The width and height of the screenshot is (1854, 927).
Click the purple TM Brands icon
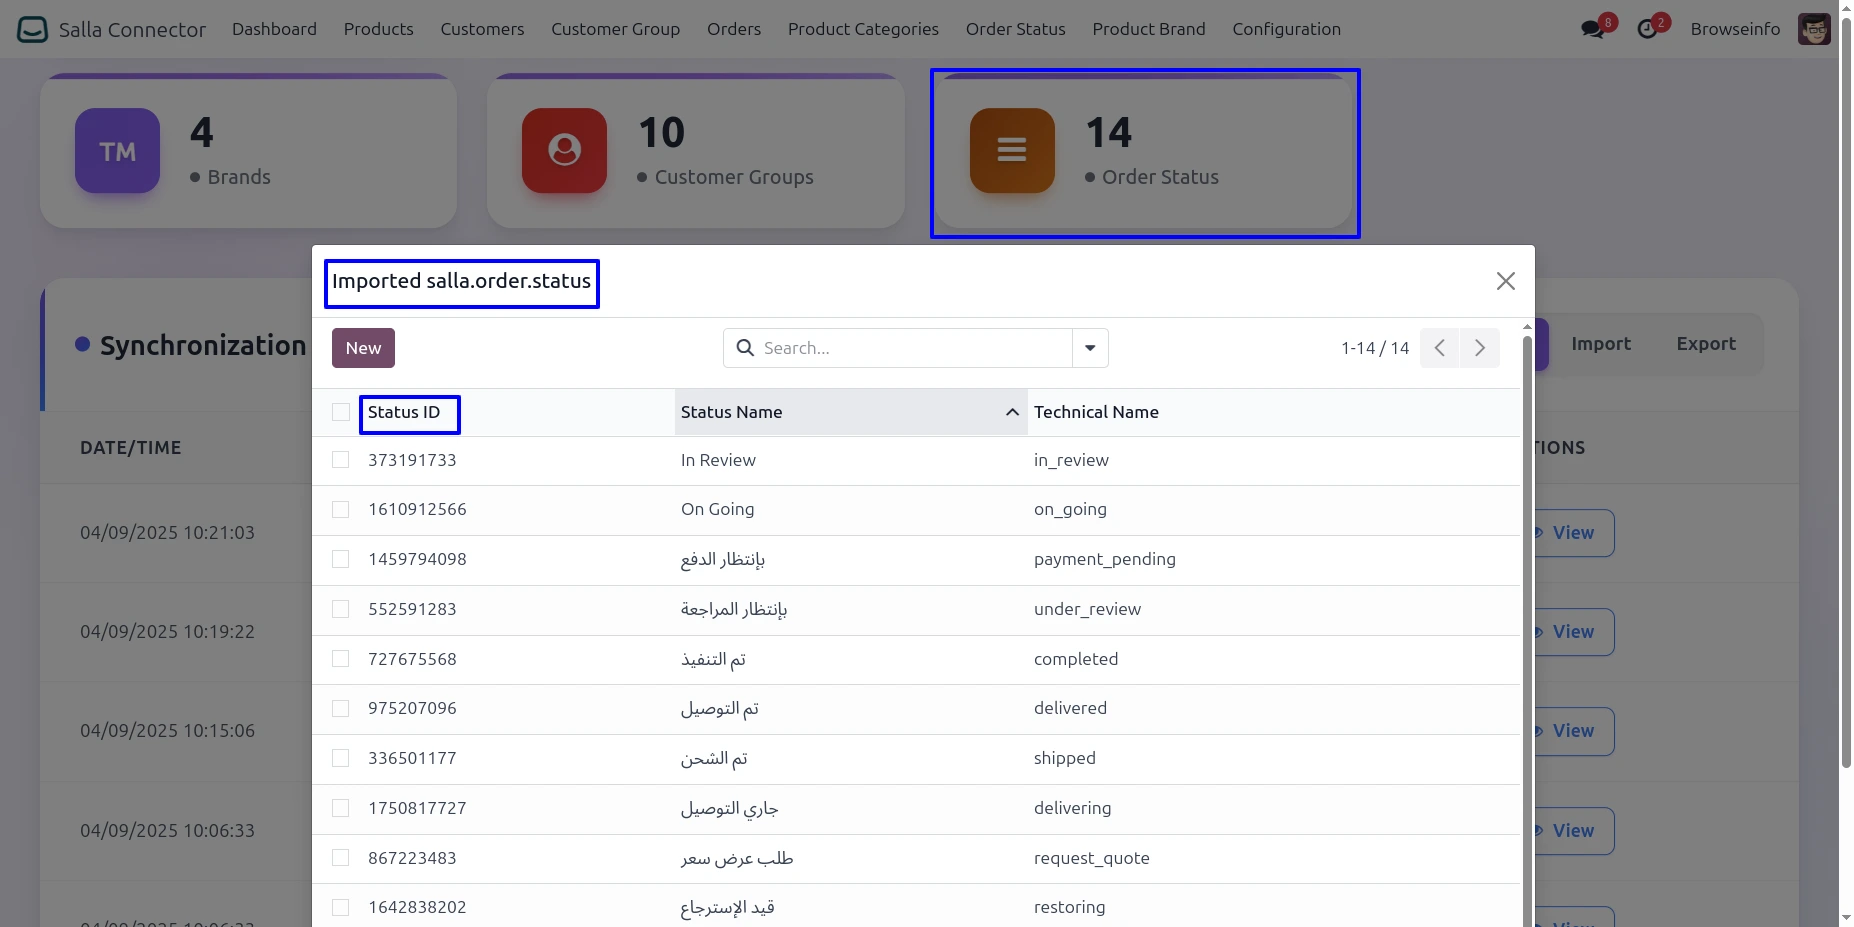(117, 151)
